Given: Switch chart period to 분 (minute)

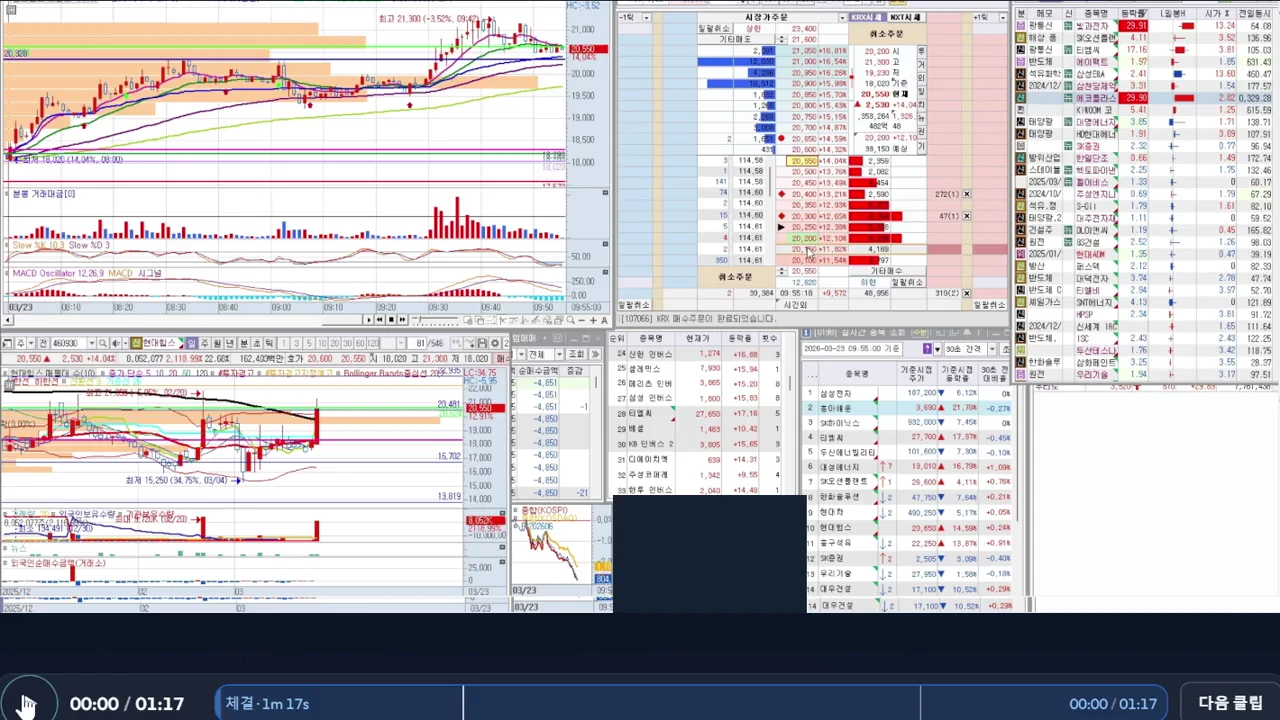Looking at the screenshot, I should [x=244, y=343].
